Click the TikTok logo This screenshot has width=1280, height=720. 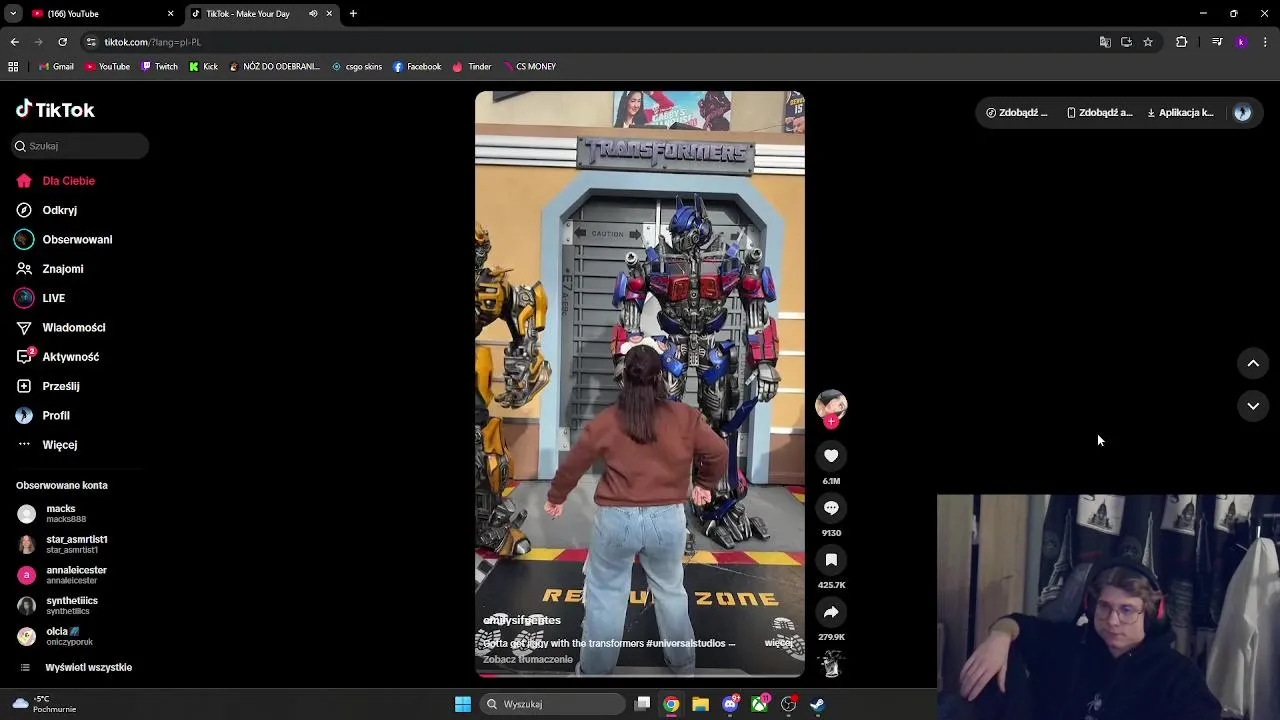55,110
